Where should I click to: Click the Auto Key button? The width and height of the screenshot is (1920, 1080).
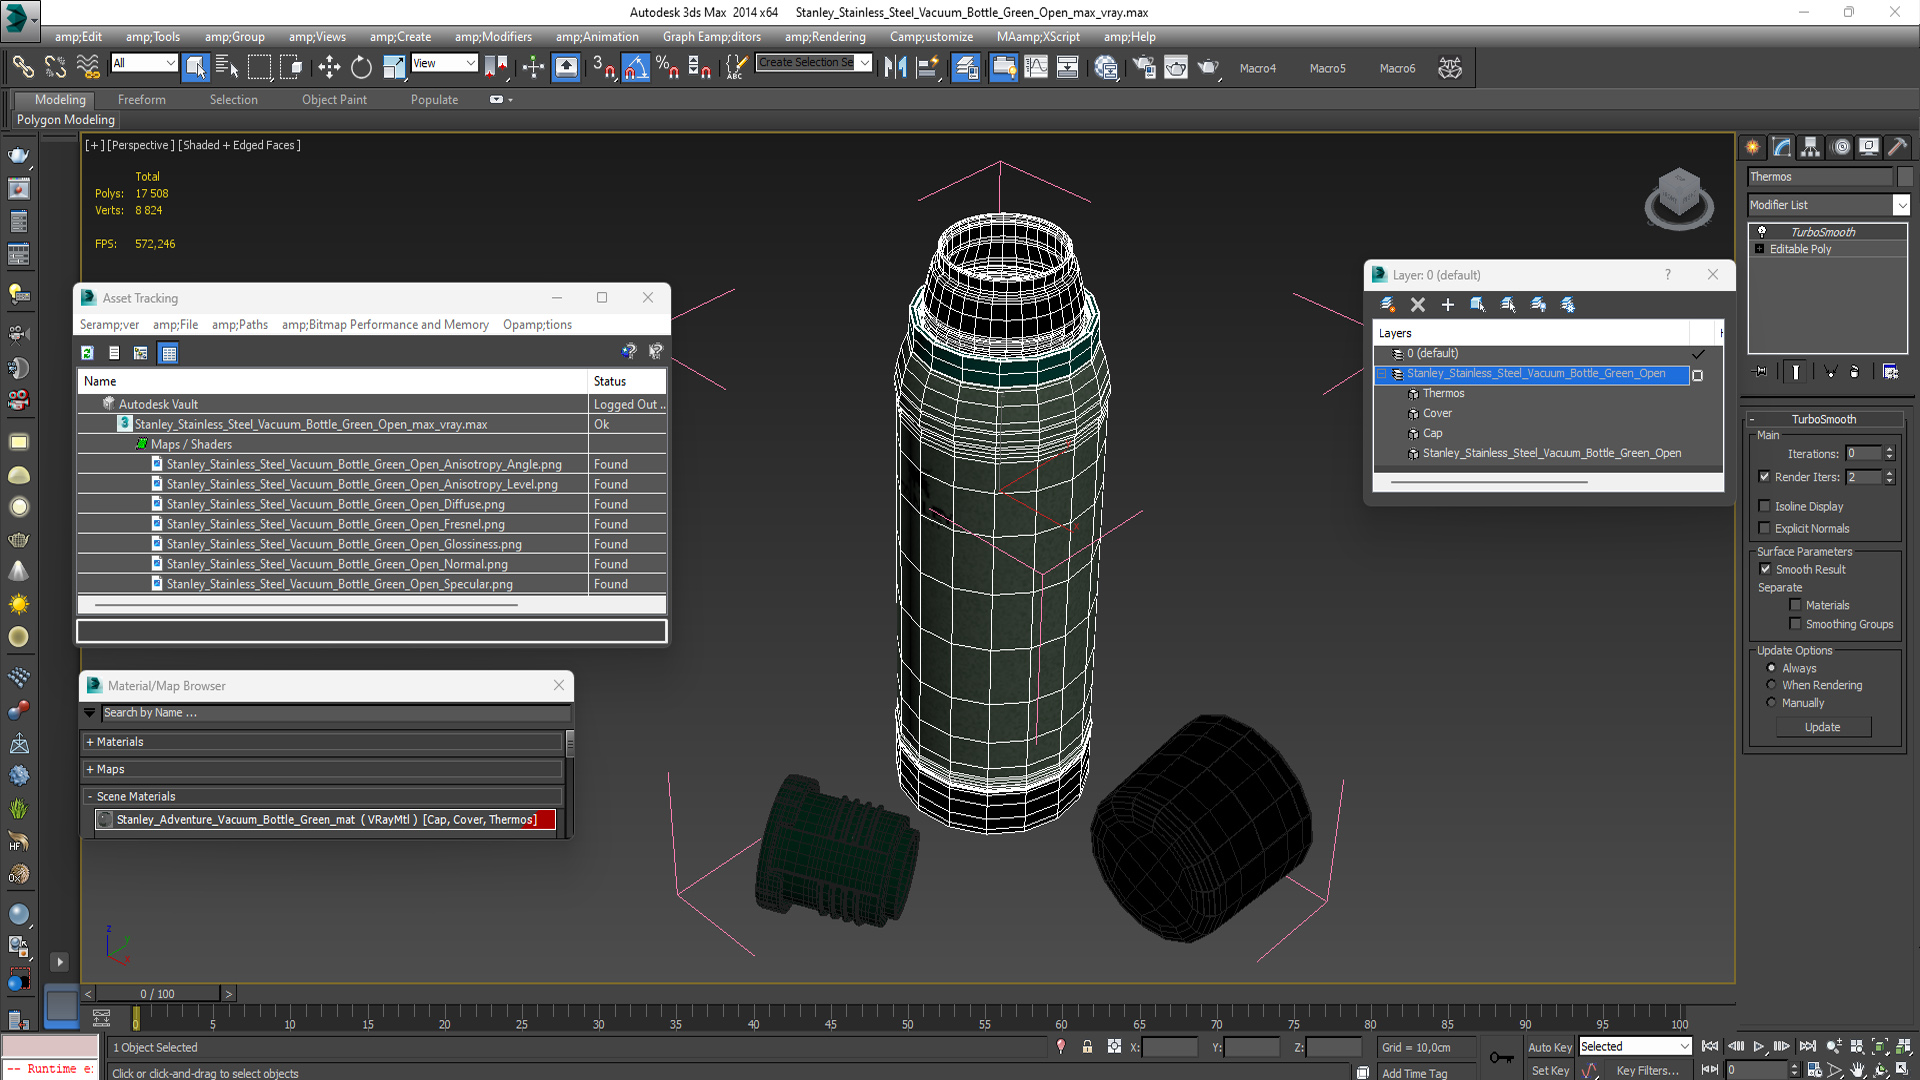tap(1549, 1047)
